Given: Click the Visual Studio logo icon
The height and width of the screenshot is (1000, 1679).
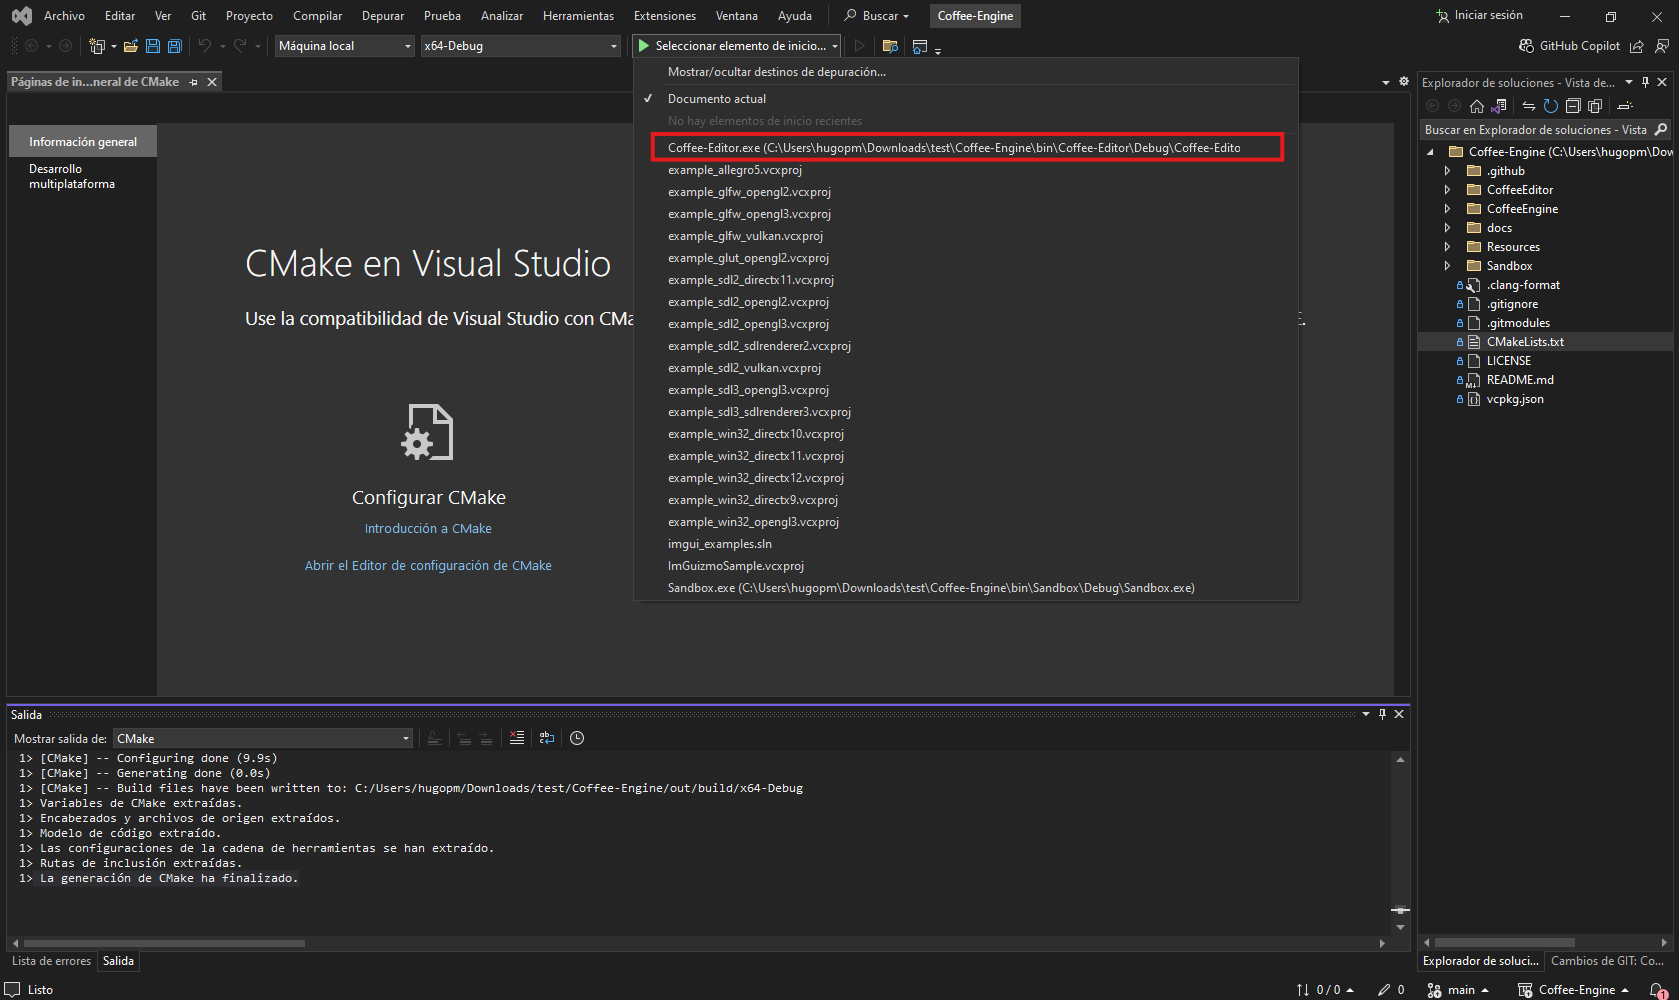Looking at the screenshot, I should (22, 16).
